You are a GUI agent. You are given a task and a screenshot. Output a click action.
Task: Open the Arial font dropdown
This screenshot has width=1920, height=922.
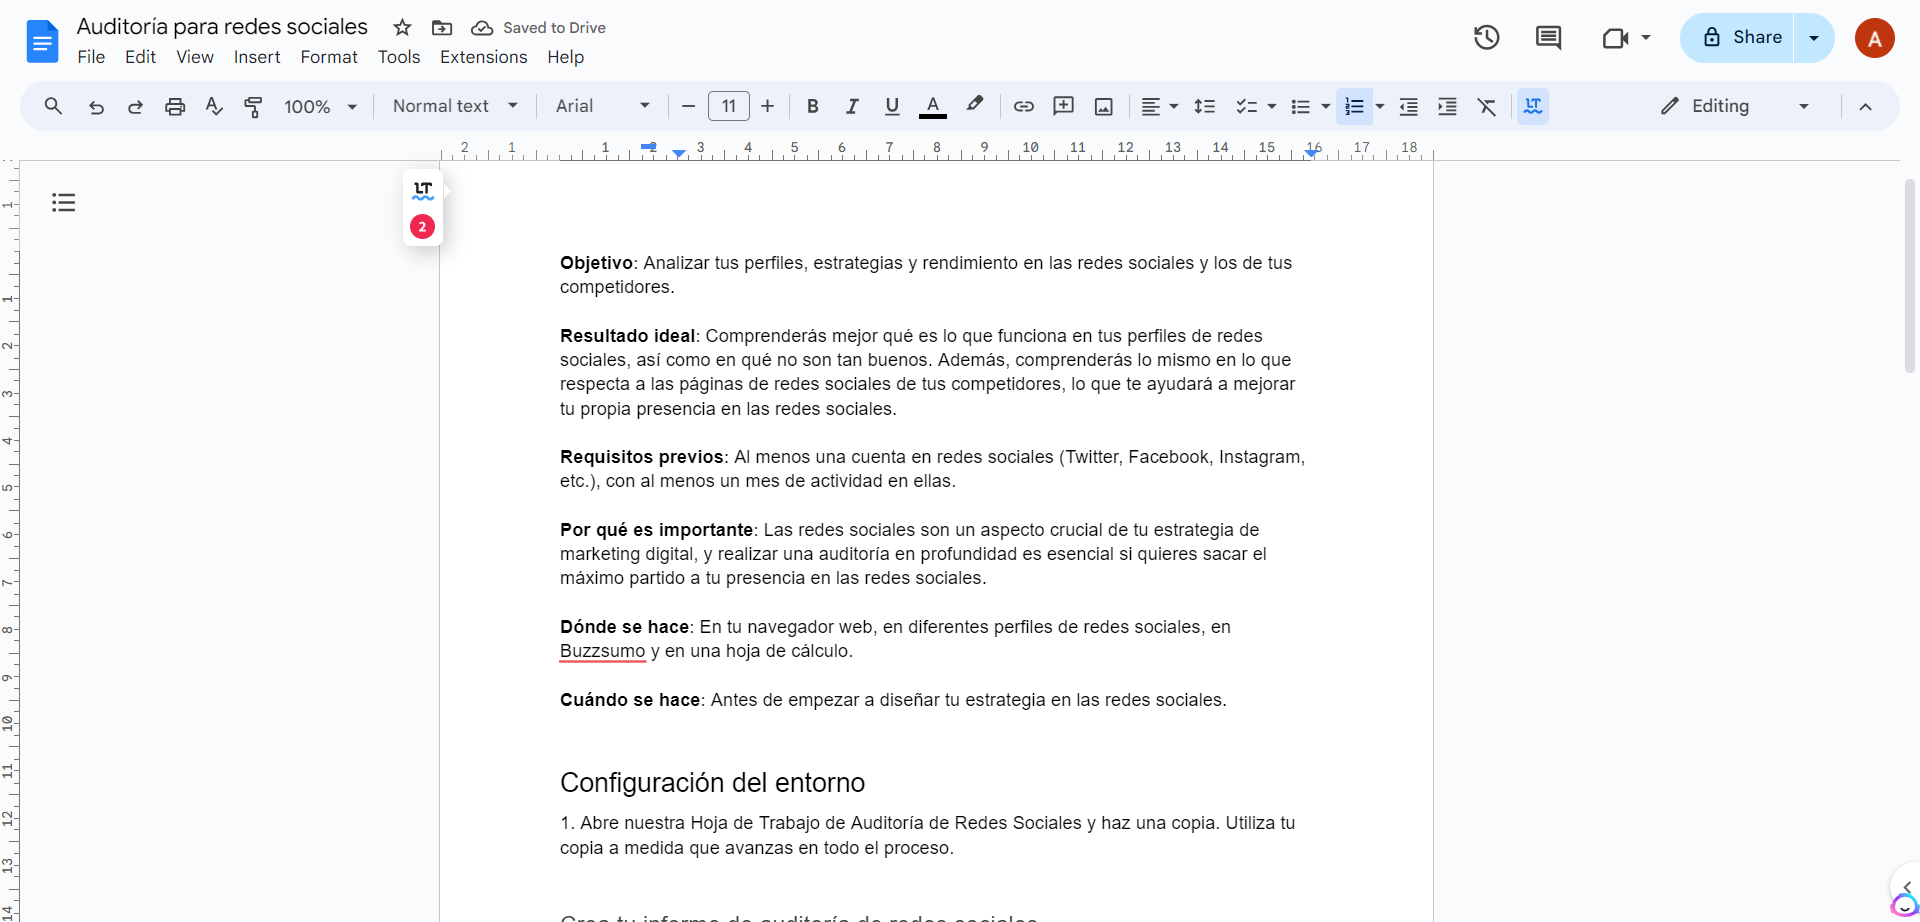coord(602,106)
